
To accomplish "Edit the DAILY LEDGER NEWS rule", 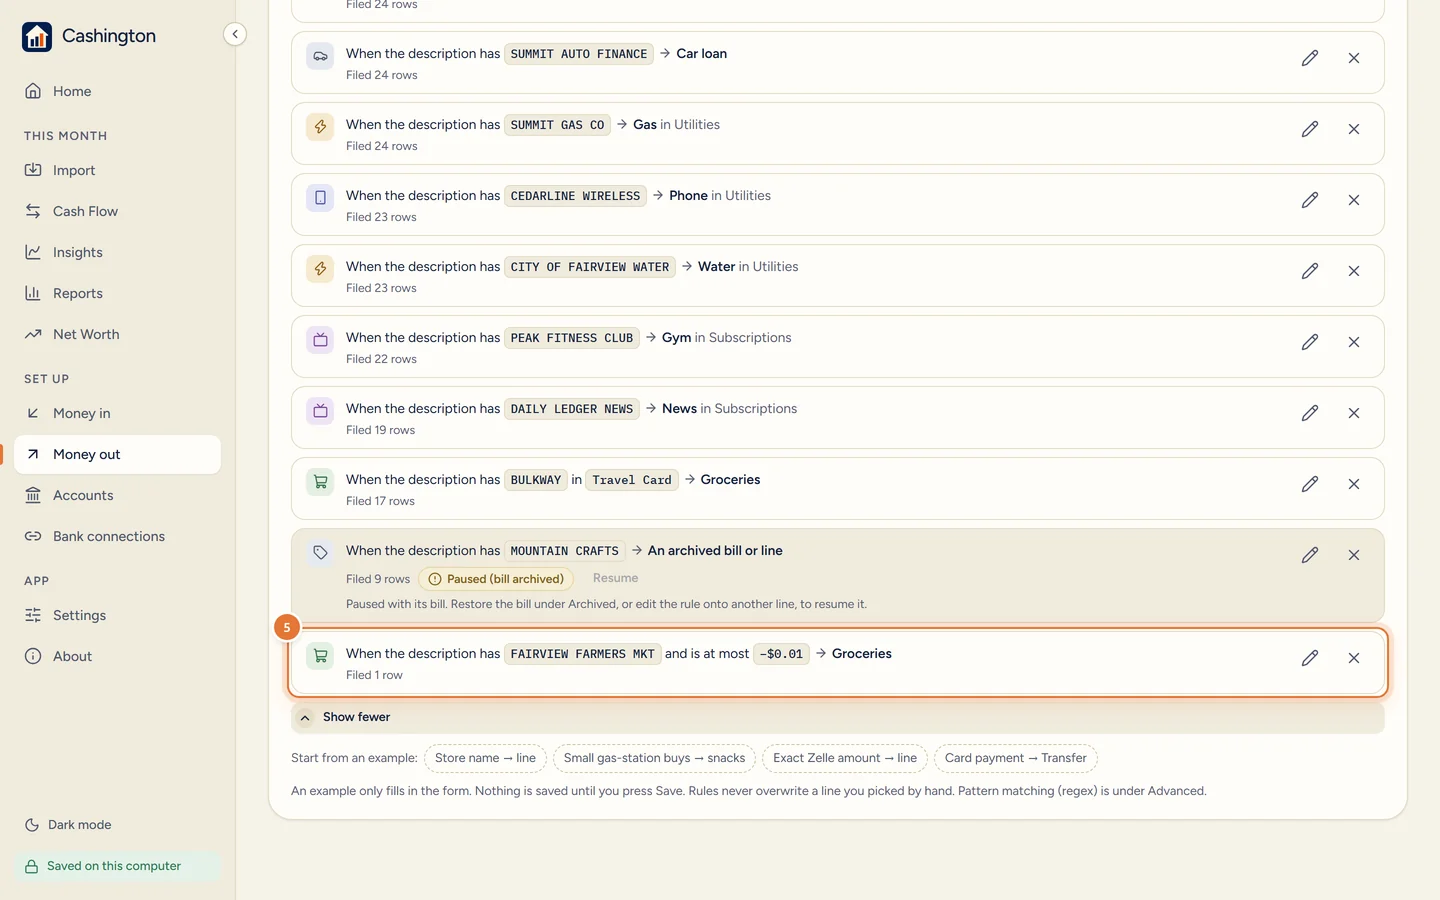I will pos(1310,413).
